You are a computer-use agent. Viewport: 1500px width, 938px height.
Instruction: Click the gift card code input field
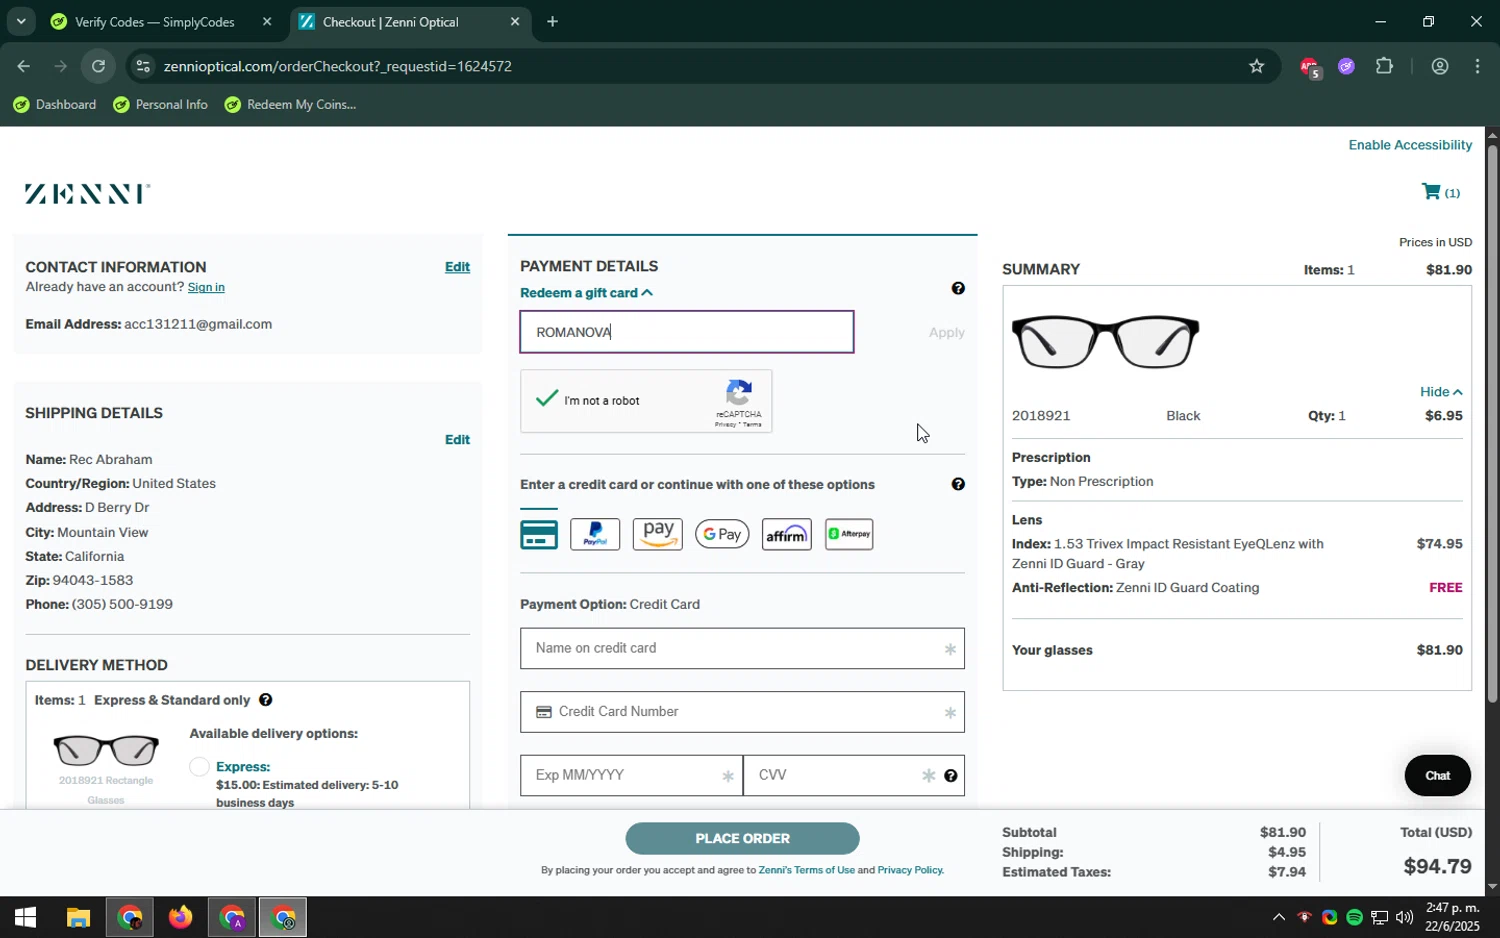[x=686, y=332]
